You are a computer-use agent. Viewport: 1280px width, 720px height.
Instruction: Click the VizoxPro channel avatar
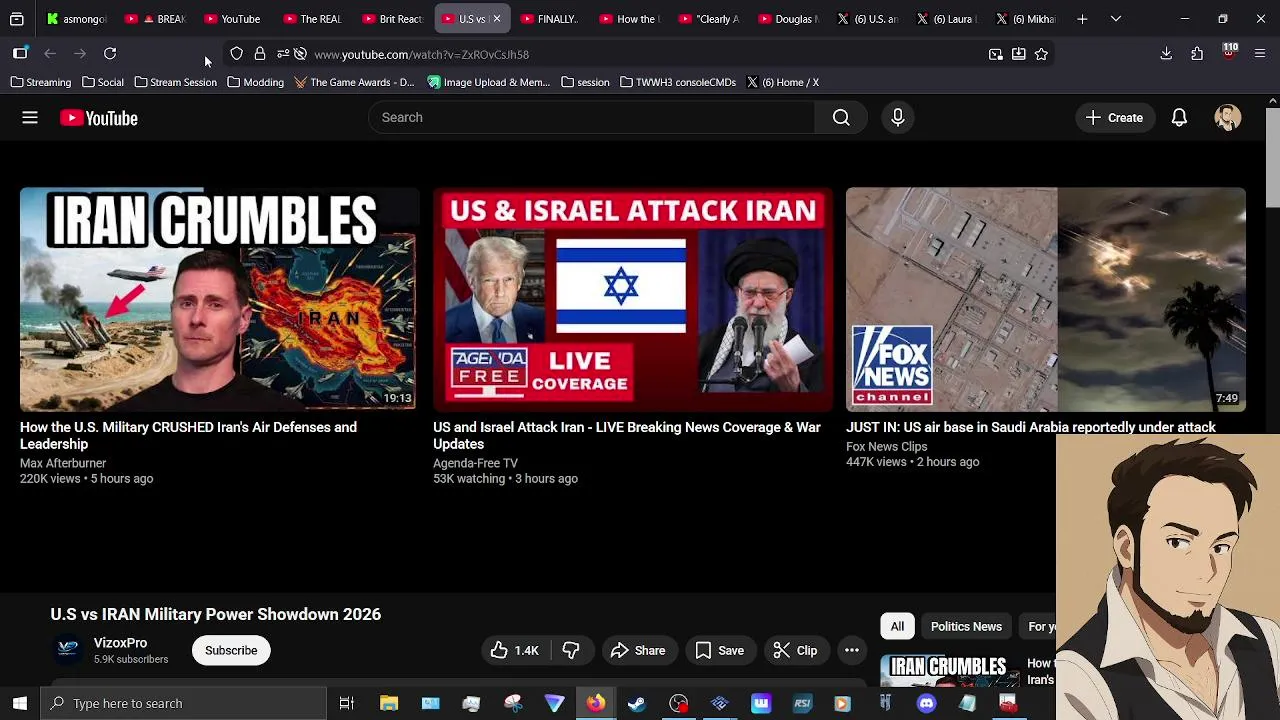[68, 651]
